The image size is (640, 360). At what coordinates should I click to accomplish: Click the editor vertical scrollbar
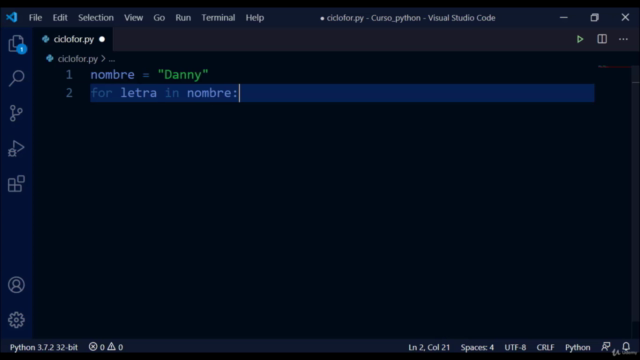636,194
